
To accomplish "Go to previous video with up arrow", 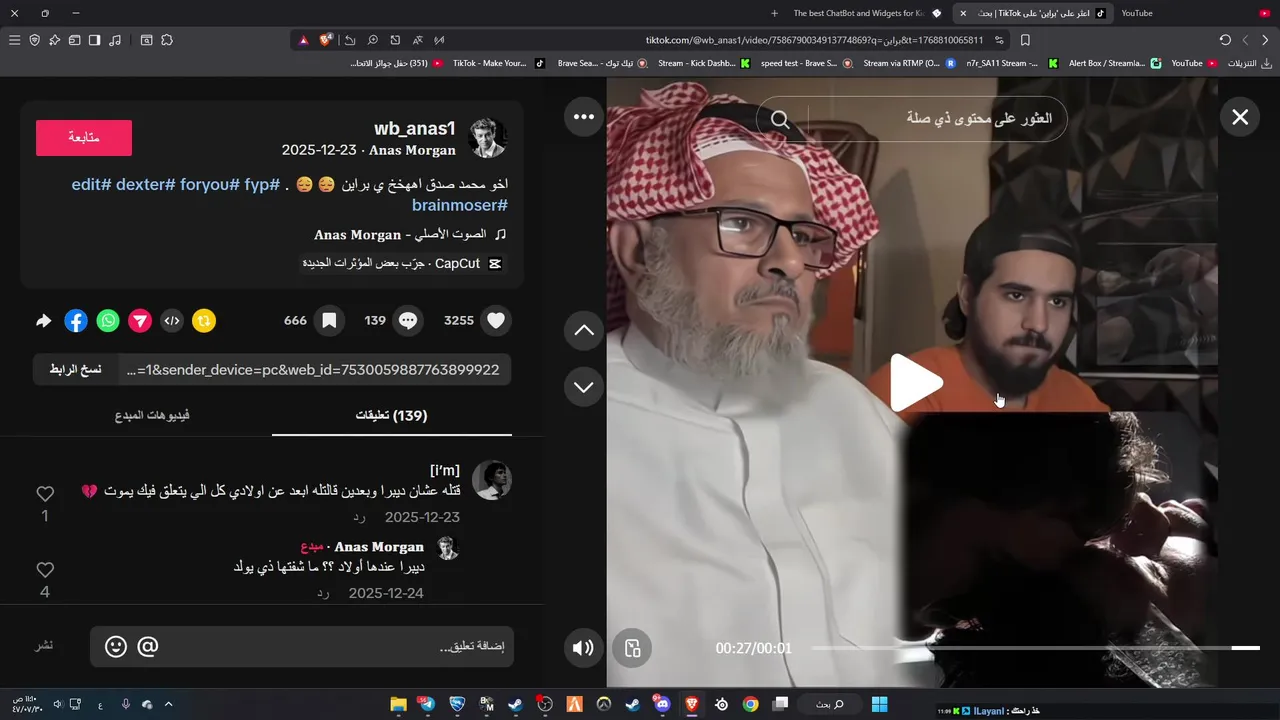I will [584, 330].
